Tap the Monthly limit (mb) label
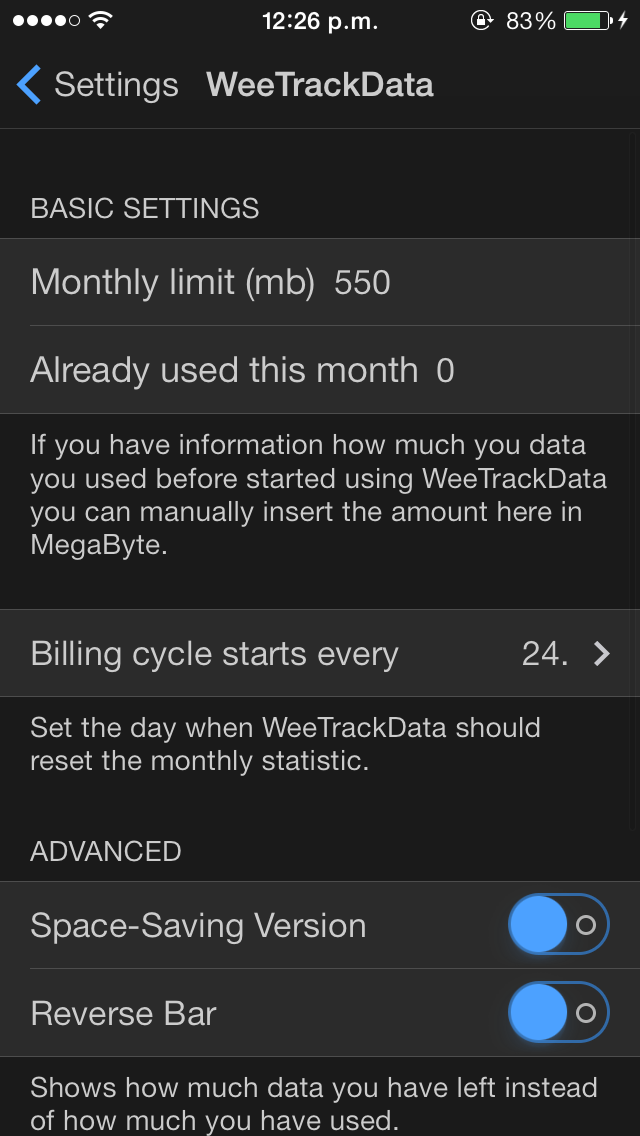This screenshot has width=640, height=1136. click(x=172, y=283)
